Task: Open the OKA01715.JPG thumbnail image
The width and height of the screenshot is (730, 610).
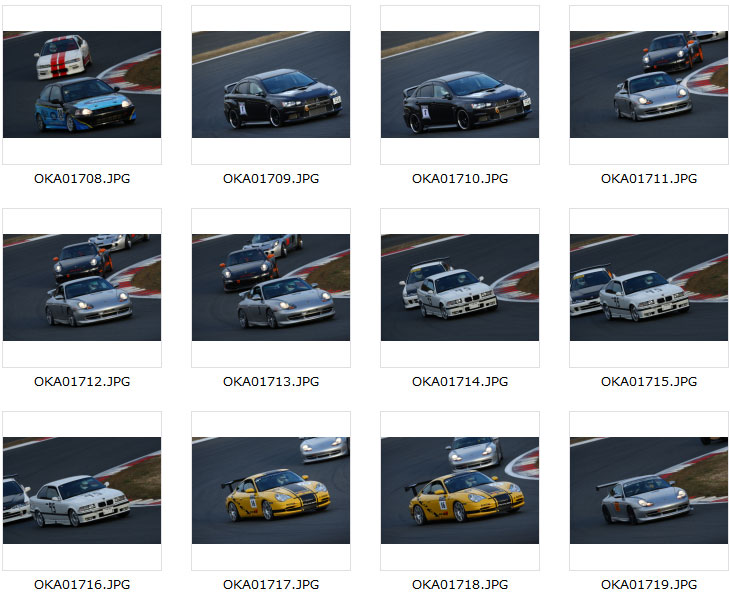Action: tap(649, 287)
